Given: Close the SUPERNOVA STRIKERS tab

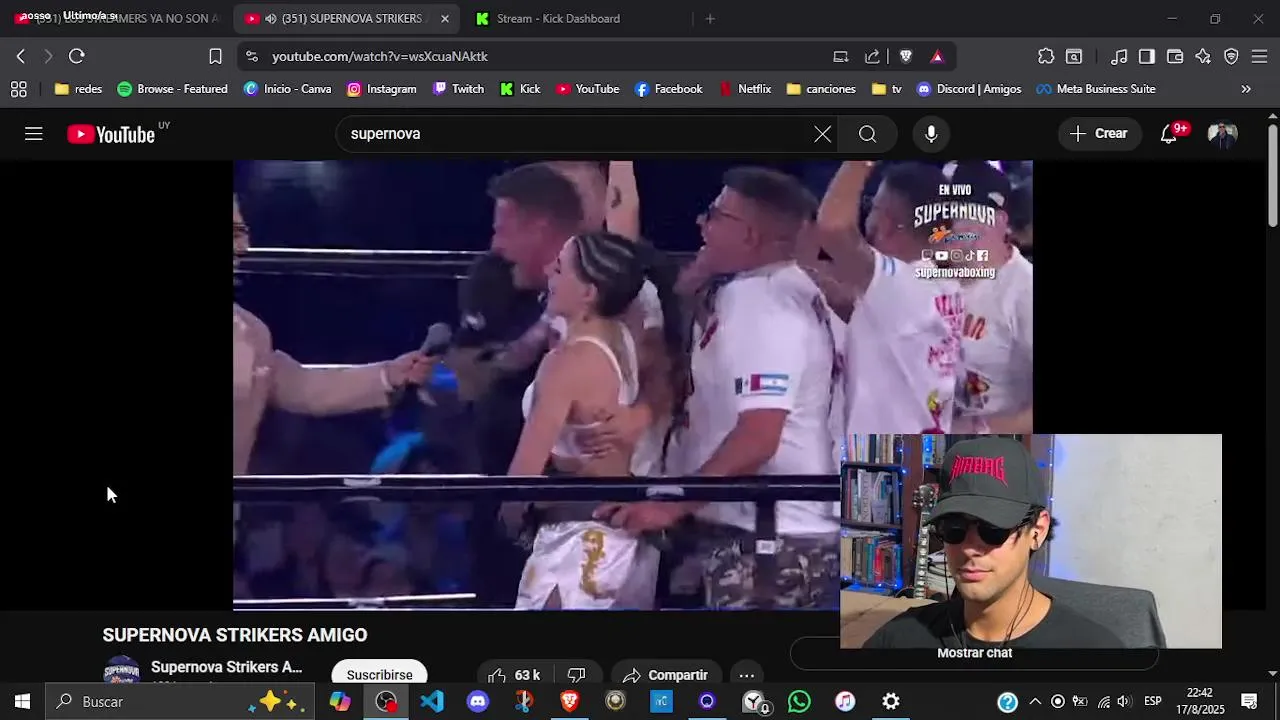Looking at the screenshot, I should coord(445,18).
